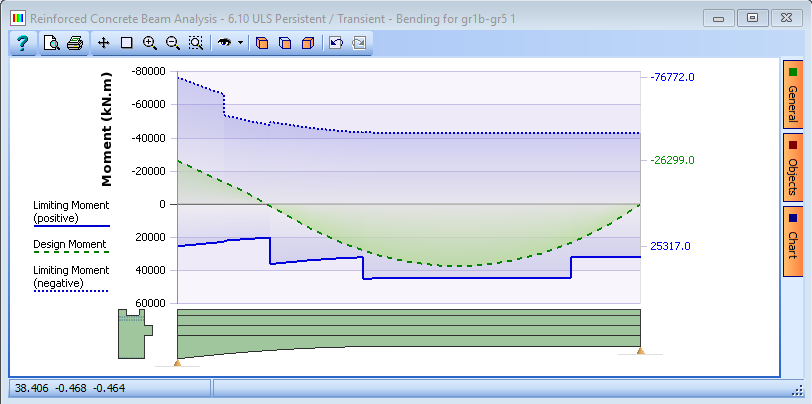This screenshot has width=812, height=404.
Task: Select the pan (move arrows) tool
Action: pyautogui.click(x=104, y=43)
